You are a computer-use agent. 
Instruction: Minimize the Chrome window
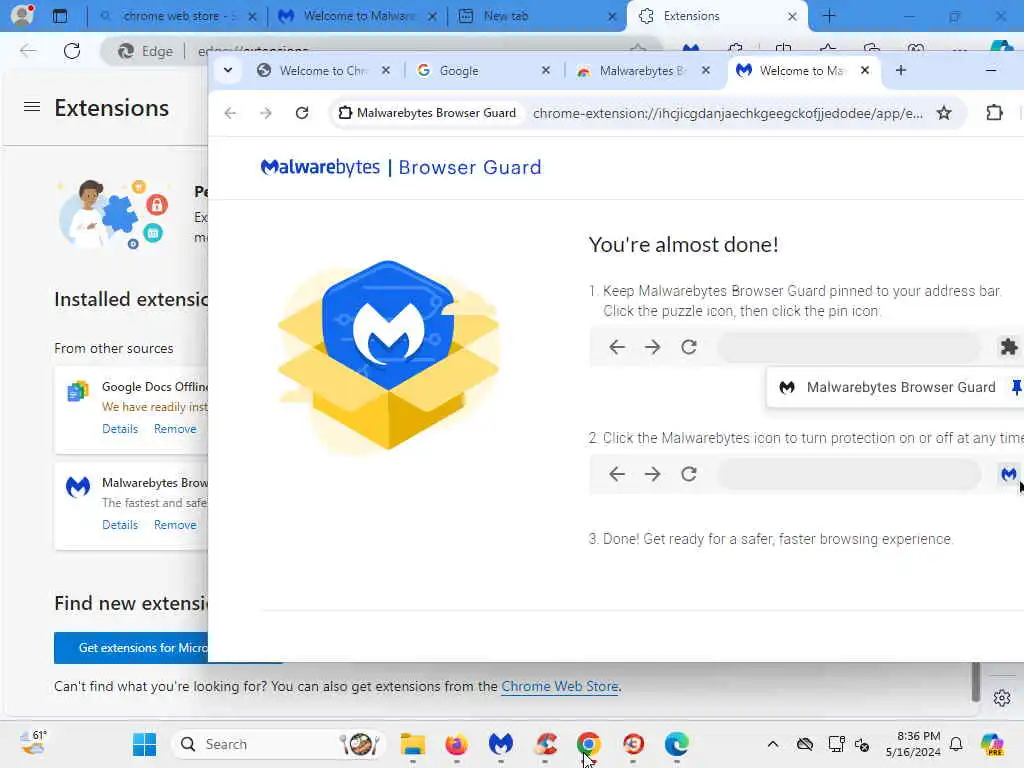(991, 70)
